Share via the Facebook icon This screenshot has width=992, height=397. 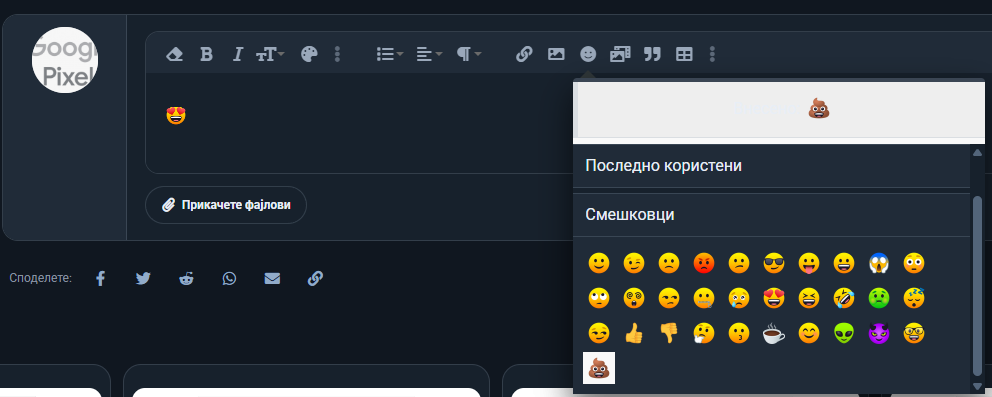pos(101,278)
